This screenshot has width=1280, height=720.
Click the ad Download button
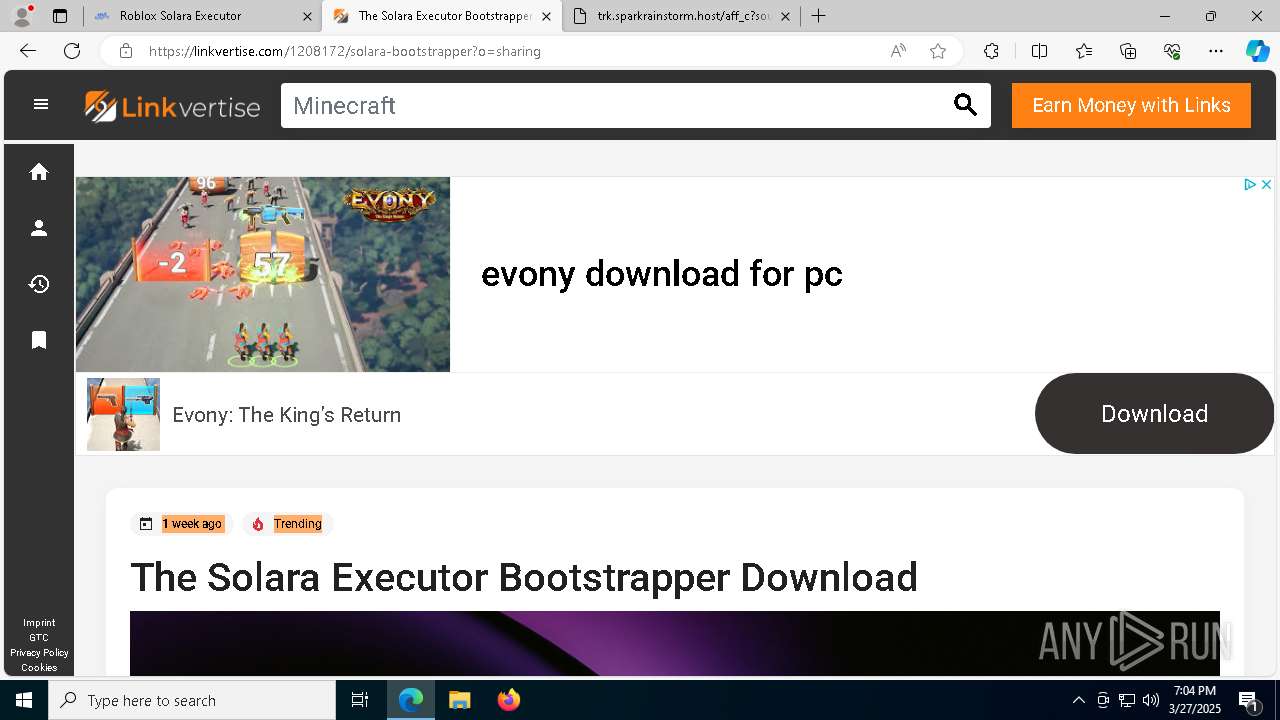(1154, 414)
